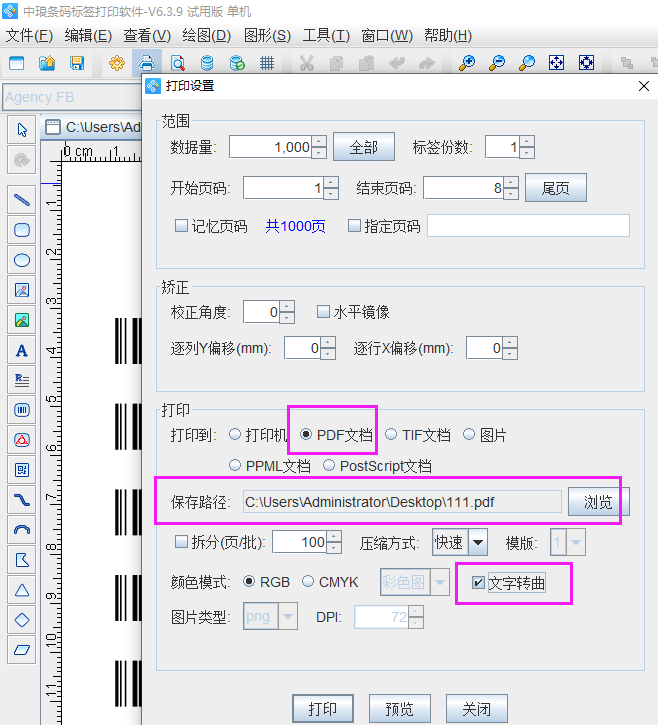This screenshot has height=725, width=658.
Task: Click the save icon in toolbar
Action: [77, 63]
